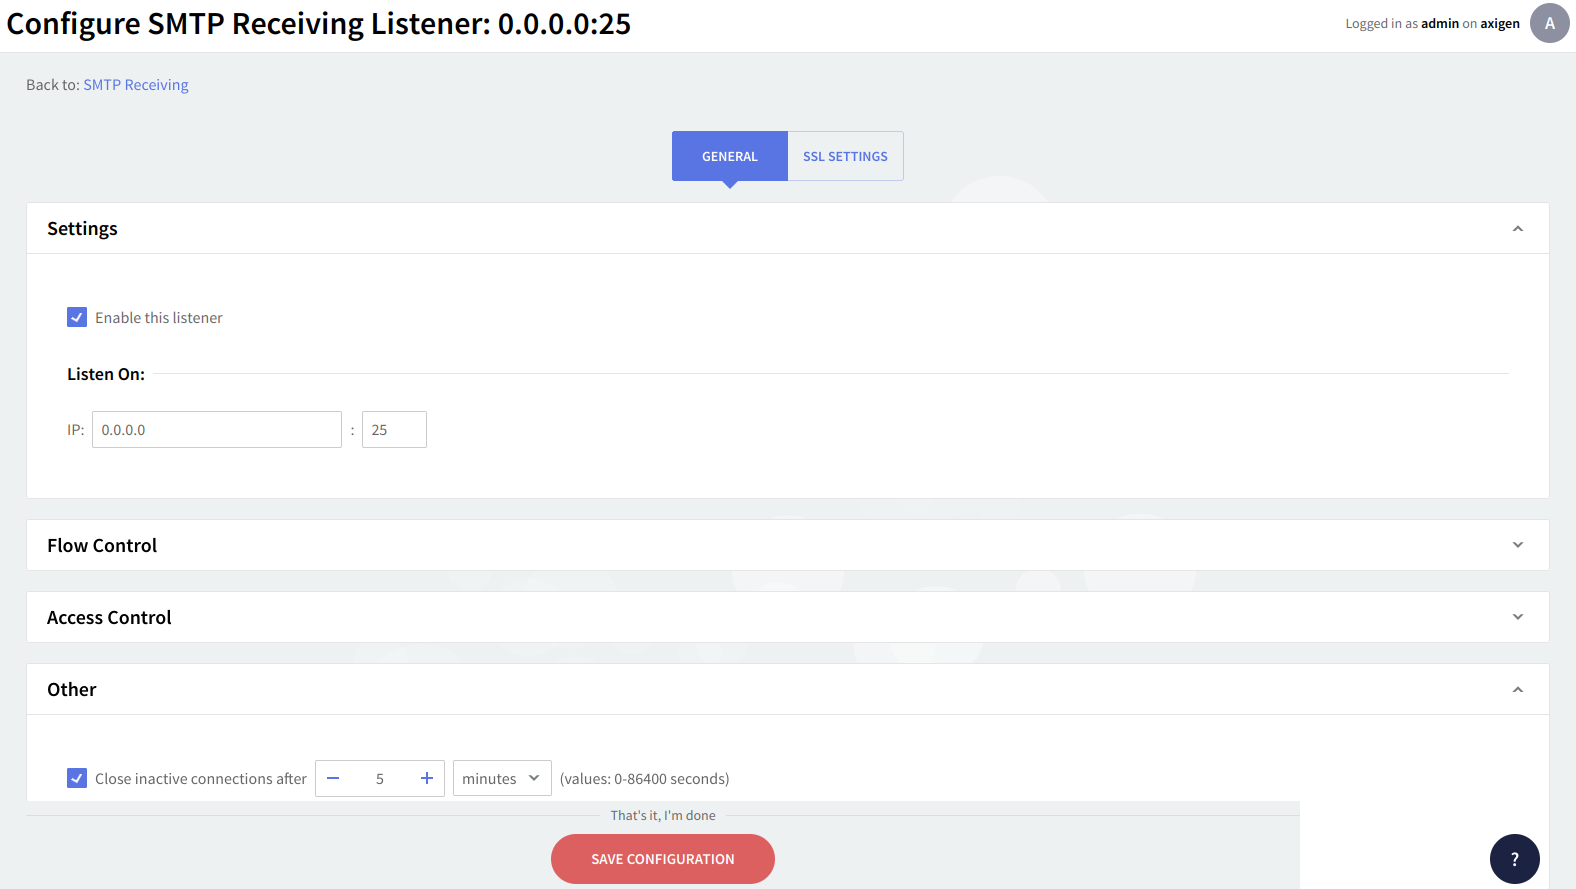Open the minutes unit dropdown
Viewport: 1576px width, 889px height.
[x=501, y=778]
